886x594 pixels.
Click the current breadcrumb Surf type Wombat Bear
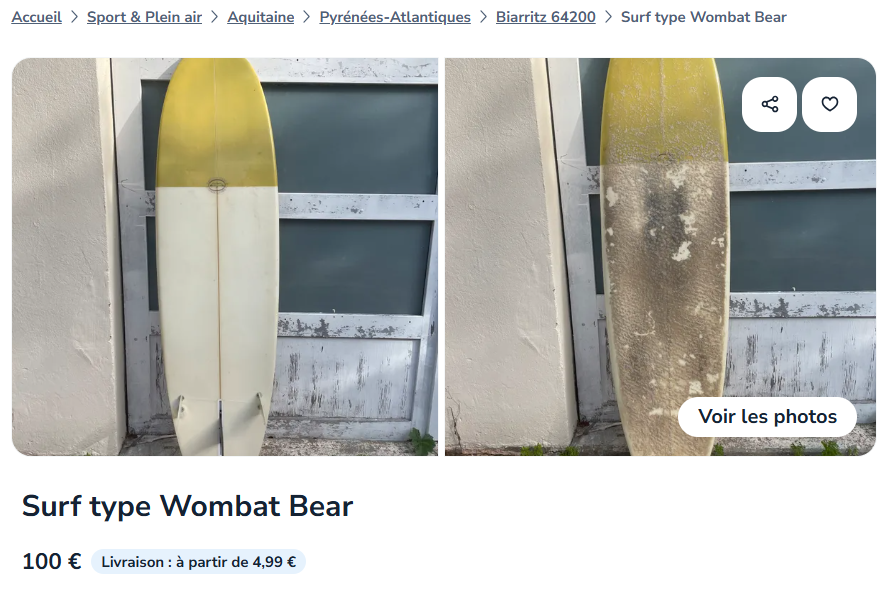pyautogui.click(x=703, y=17)
